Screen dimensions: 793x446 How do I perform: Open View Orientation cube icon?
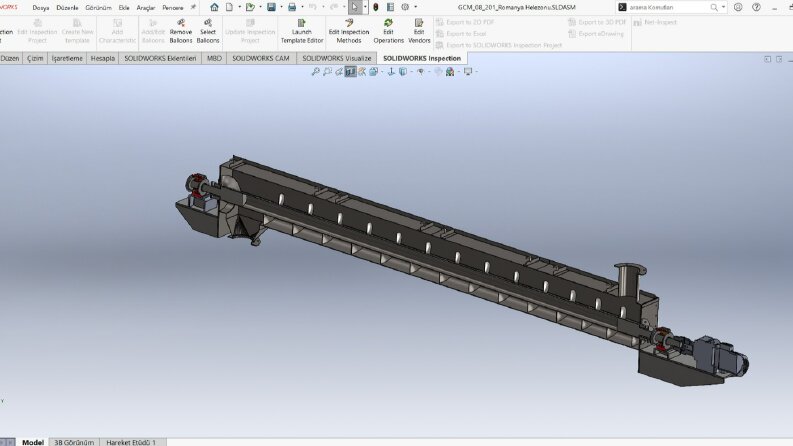click(x=374, y=72)
